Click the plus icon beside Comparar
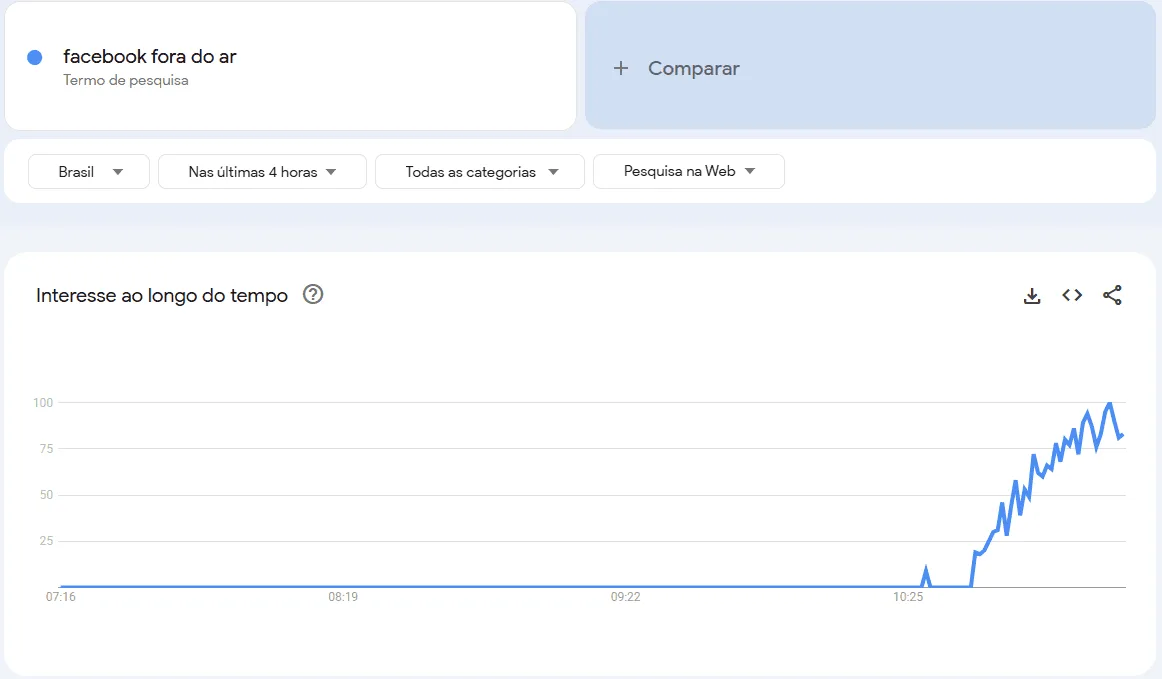The image size is (1162, 679). [x=621, y=68]
